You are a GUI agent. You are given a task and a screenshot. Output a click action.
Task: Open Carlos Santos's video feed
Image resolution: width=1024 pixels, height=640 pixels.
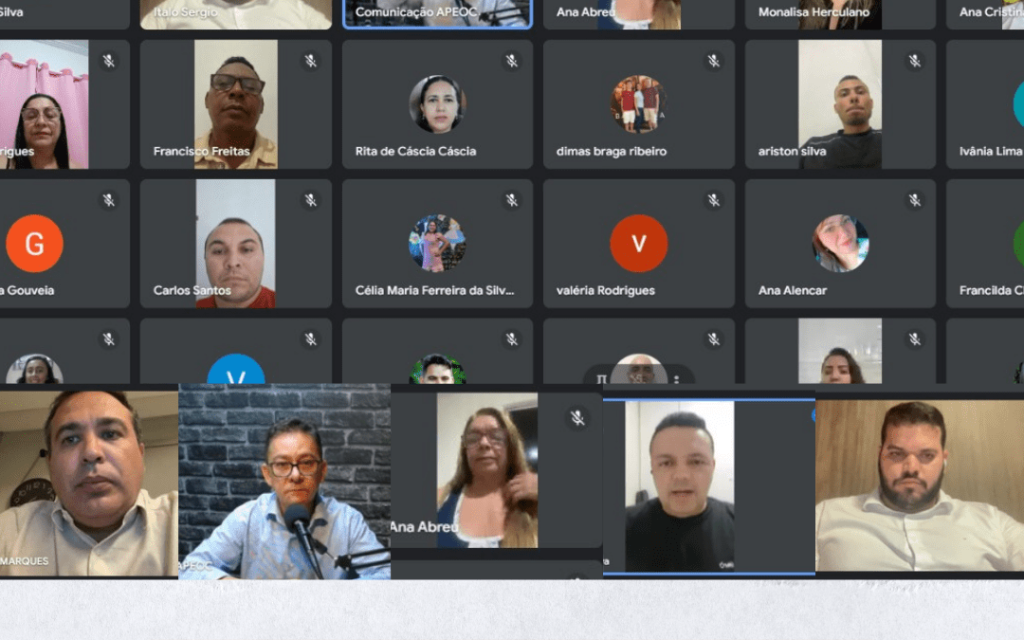point(236,244)
